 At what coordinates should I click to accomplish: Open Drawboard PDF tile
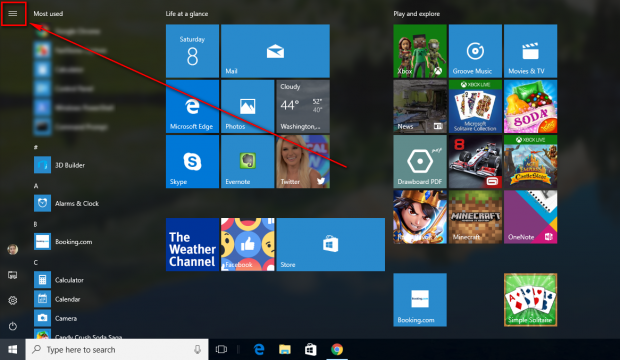[x=420, y=161]
